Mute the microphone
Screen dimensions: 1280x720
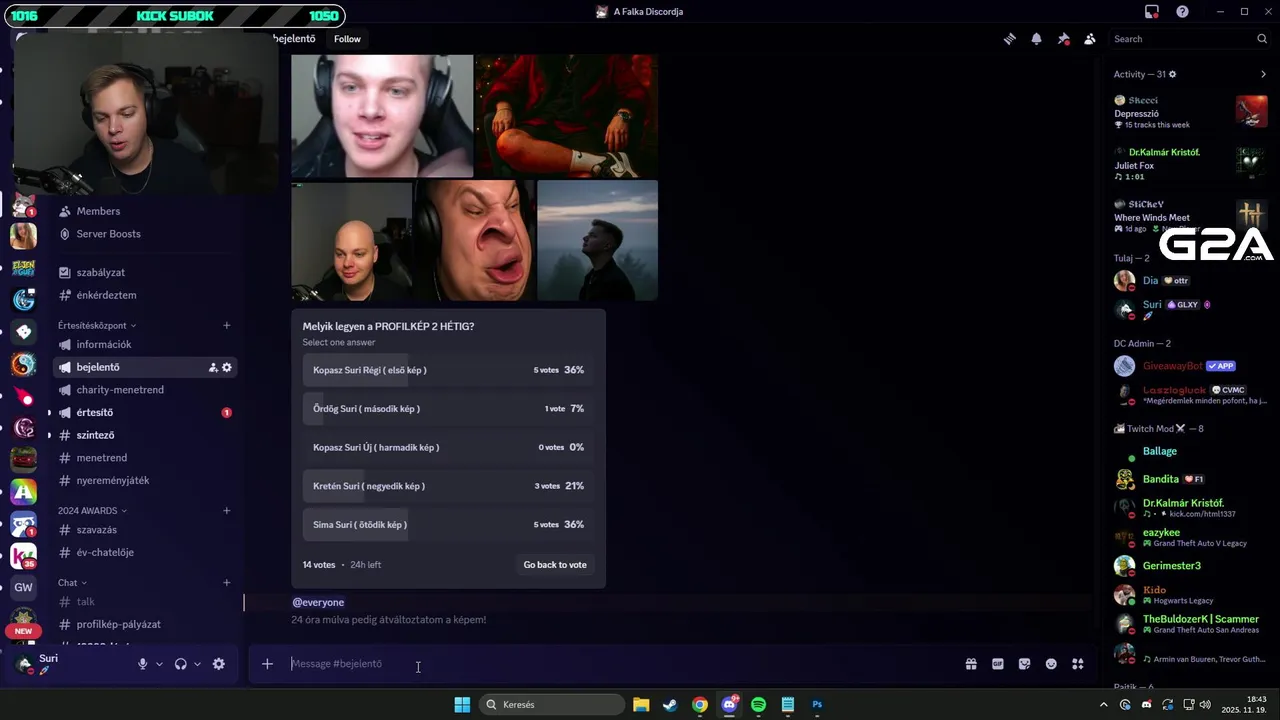(x=142, y=664)
